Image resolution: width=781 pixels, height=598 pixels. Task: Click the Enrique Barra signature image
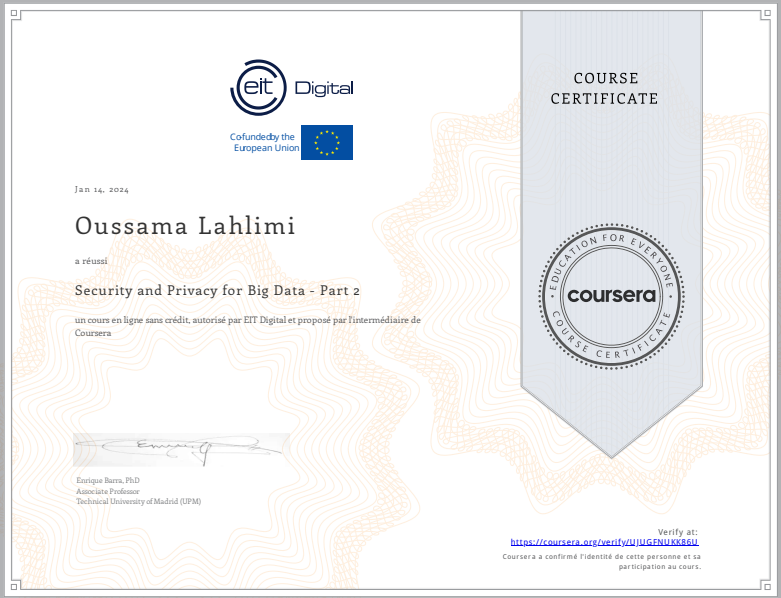coord(181,450)
